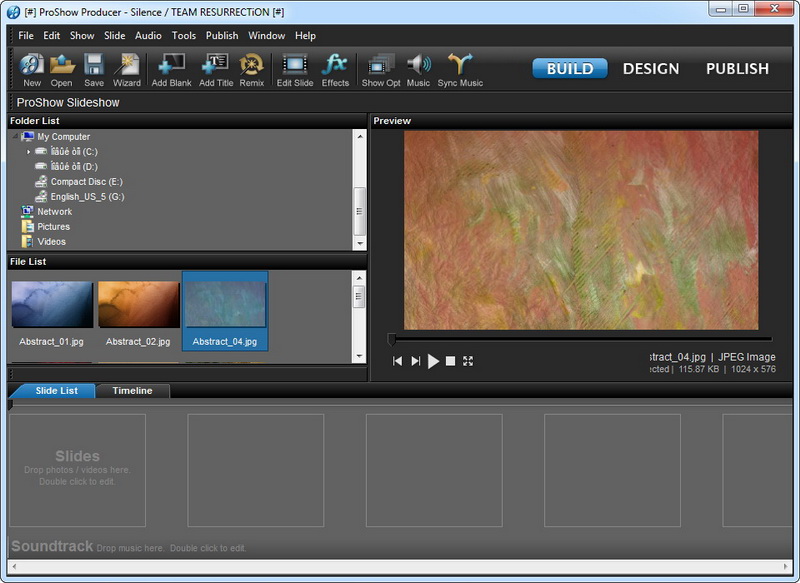Open the Edit Slide editor
Screen dimensions: 800x583
[x=293, y=63]
